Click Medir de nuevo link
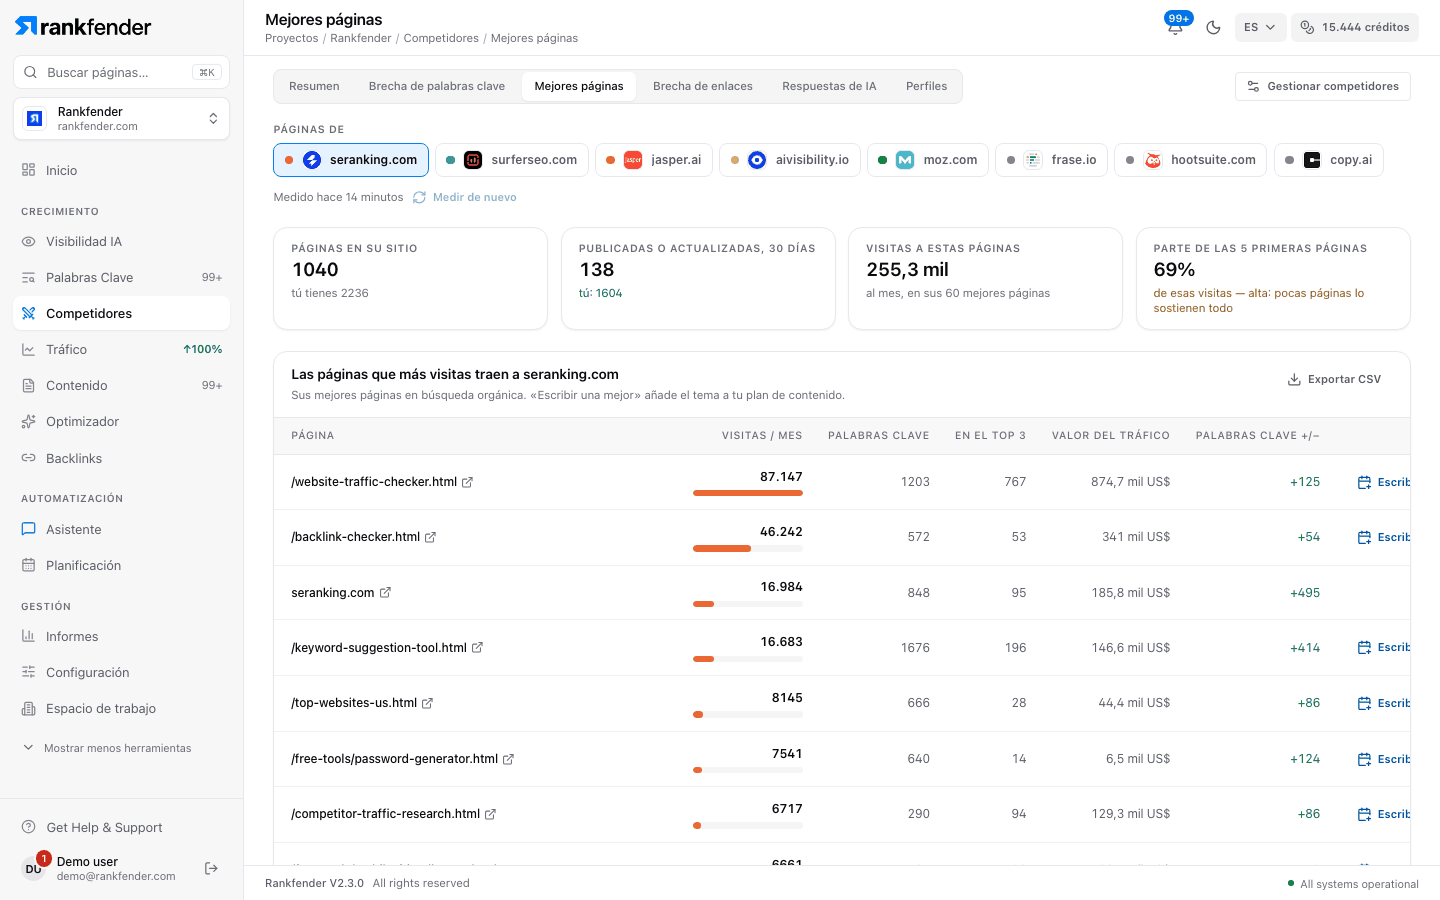 [465, 197]
